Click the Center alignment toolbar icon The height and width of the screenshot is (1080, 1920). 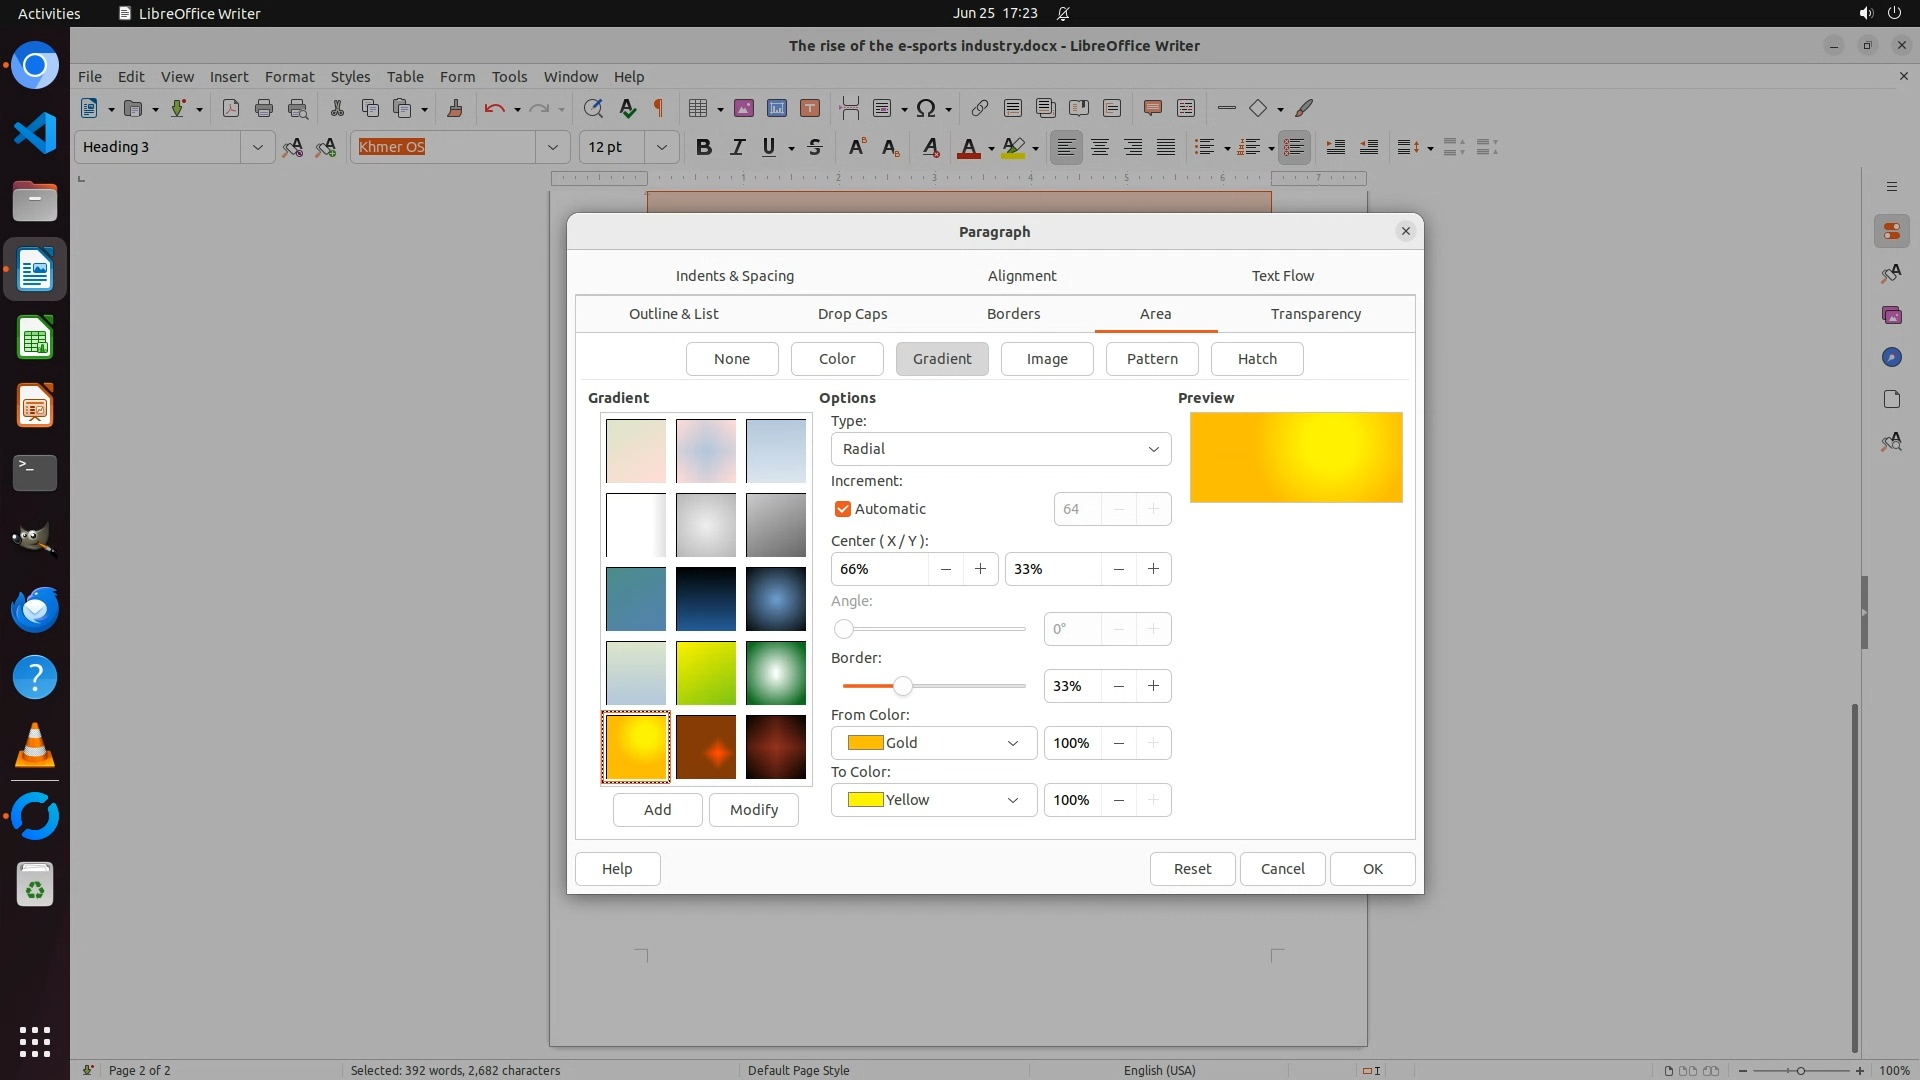tap(1100, 147)
